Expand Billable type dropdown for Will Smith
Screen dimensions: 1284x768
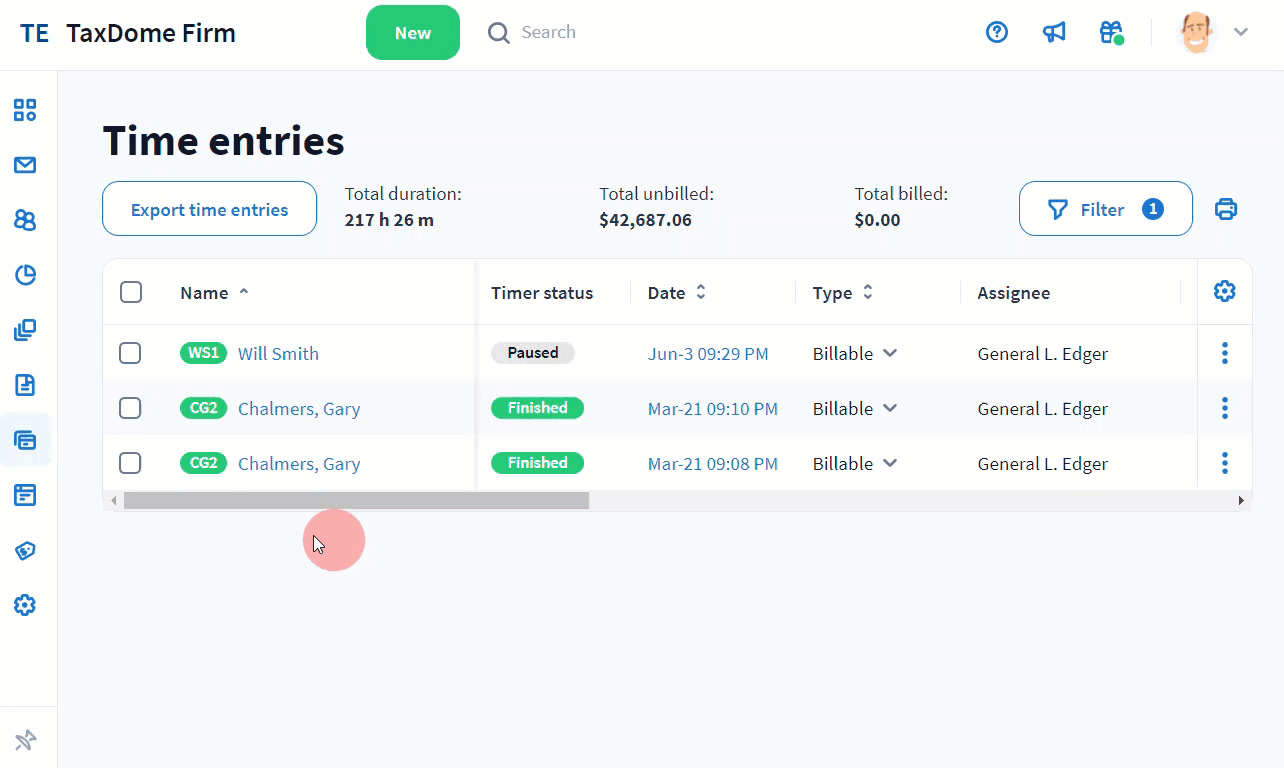pyautogui.click(x=889, y=353)
